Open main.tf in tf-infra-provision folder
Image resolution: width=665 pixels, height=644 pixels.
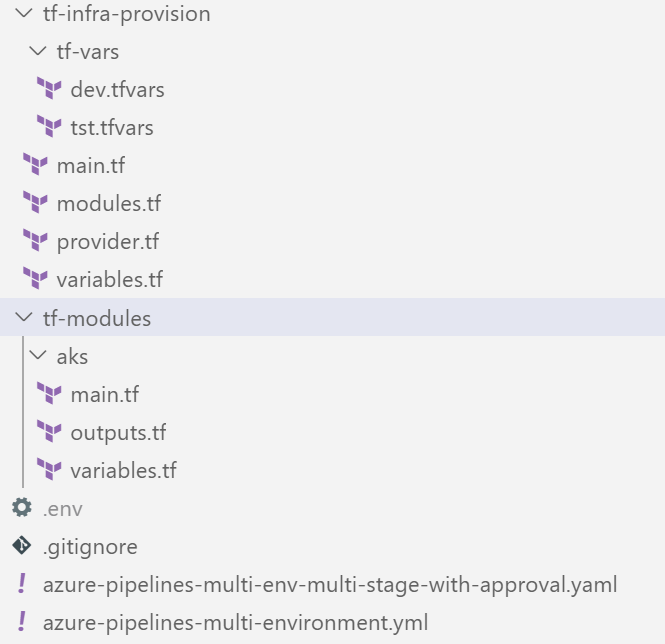click(91, 165)
